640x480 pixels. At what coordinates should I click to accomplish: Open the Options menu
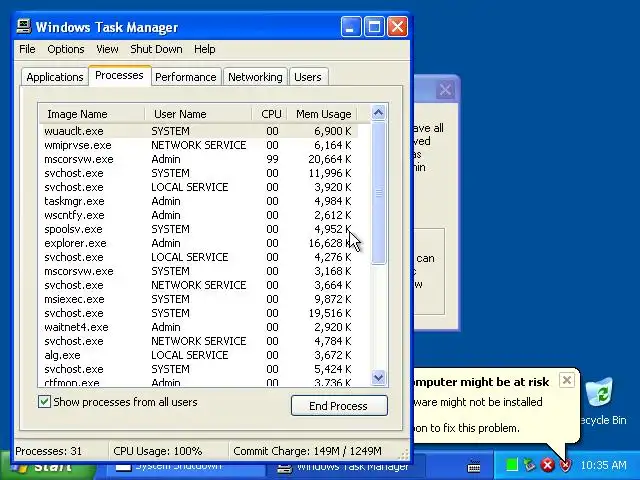coord(66,49)
